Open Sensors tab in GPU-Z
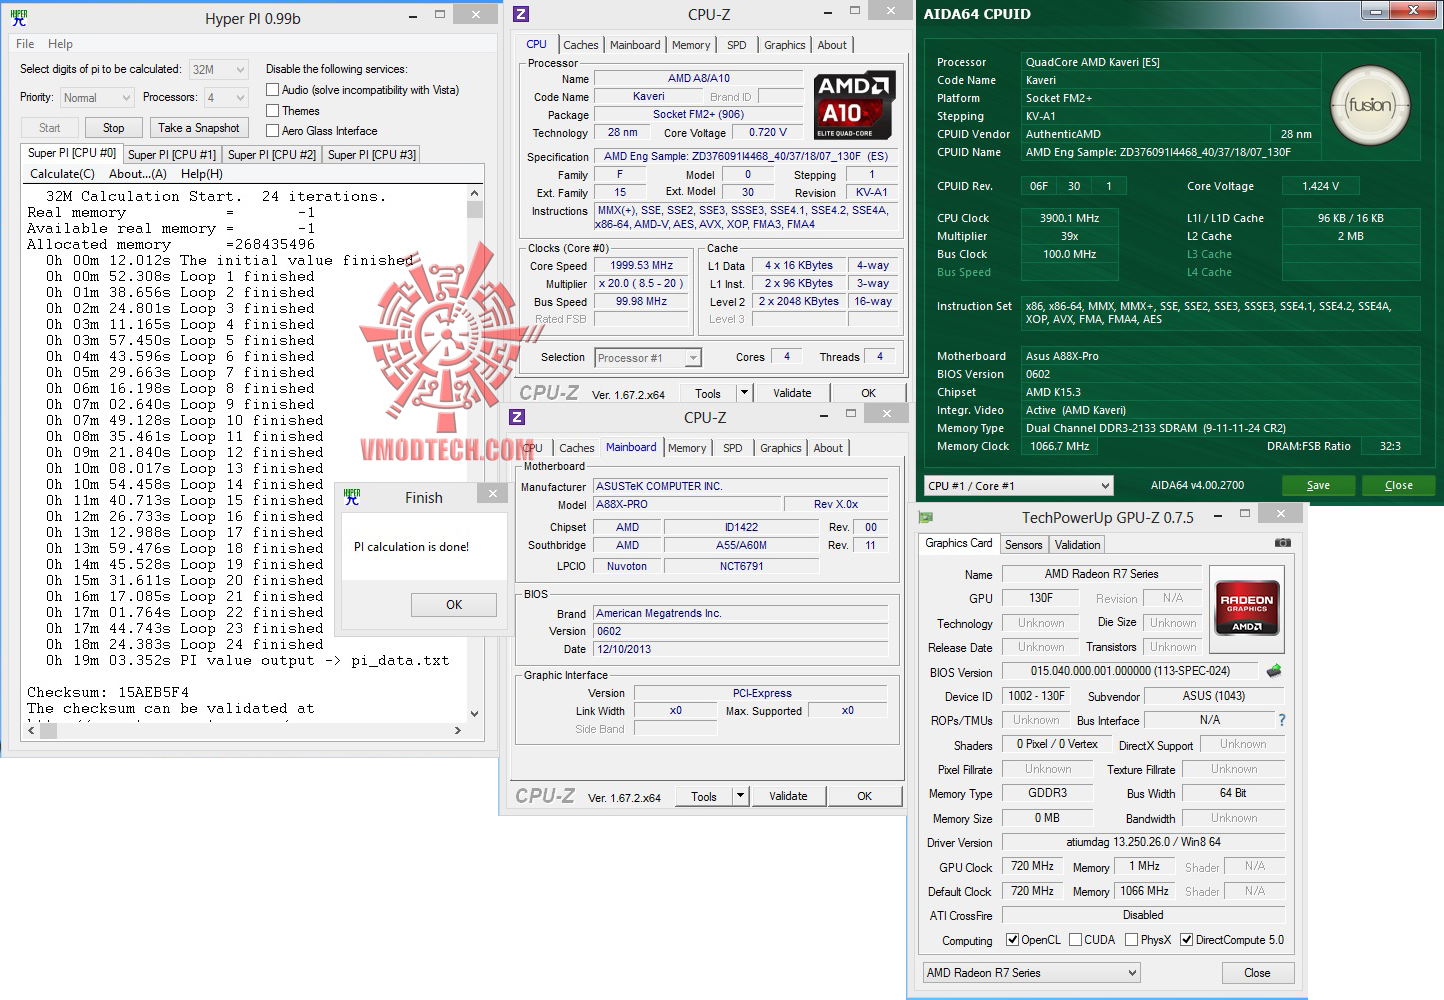This screenshot has width=1444, height=1000. [1023, 545]
